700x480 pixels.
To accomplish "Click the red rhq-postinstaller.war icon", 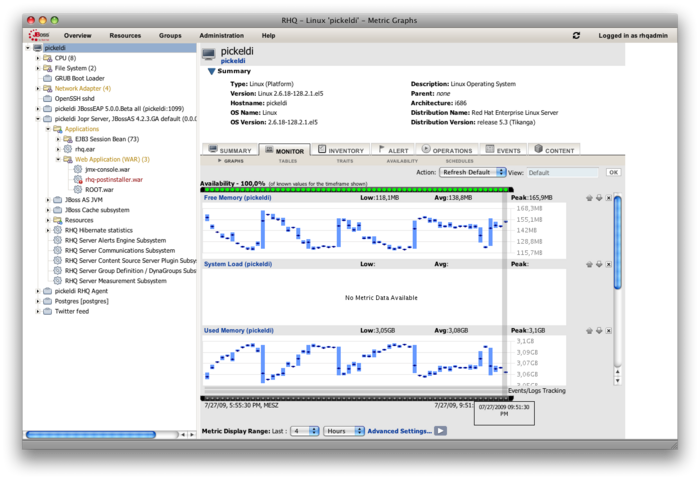I will (78, 179).
